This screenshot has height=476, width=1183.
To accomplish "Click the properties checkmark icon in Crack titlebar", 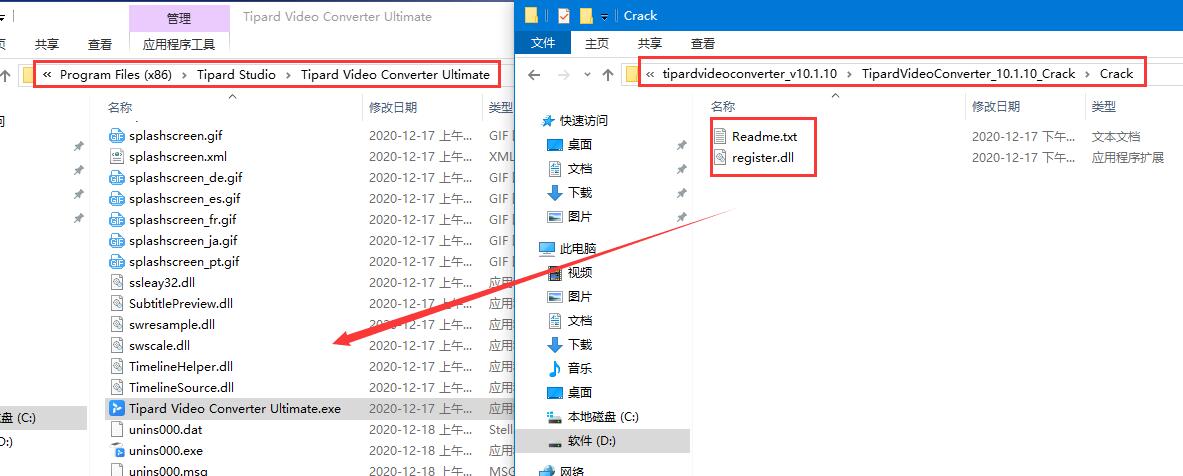I will pyautogui.click(x=564, y=15).
